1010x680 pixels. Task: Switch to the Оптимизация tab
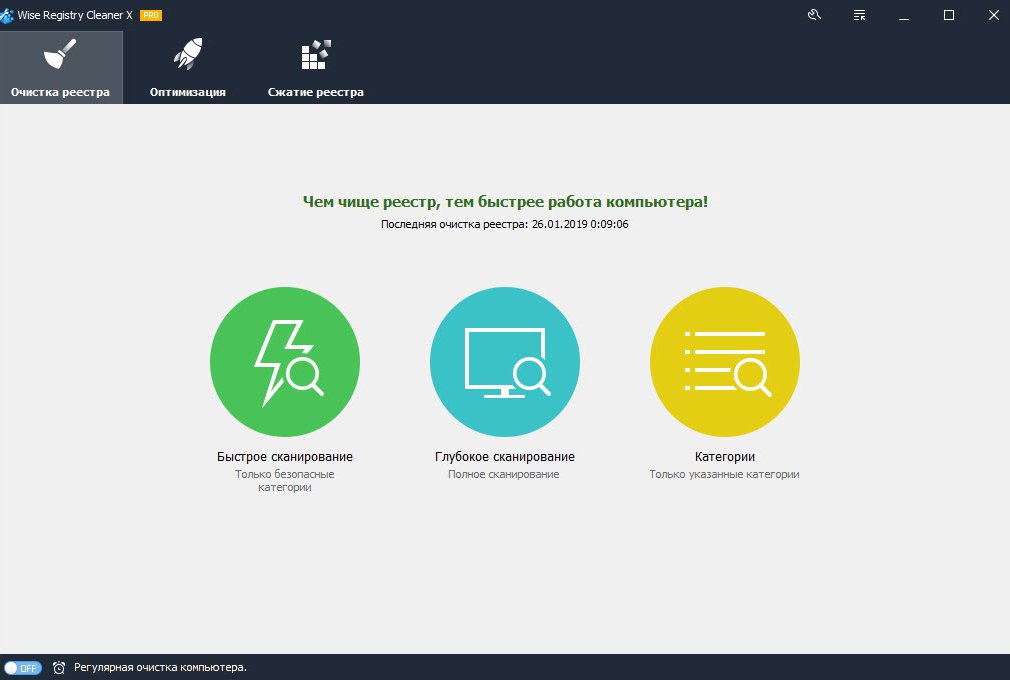187,68
